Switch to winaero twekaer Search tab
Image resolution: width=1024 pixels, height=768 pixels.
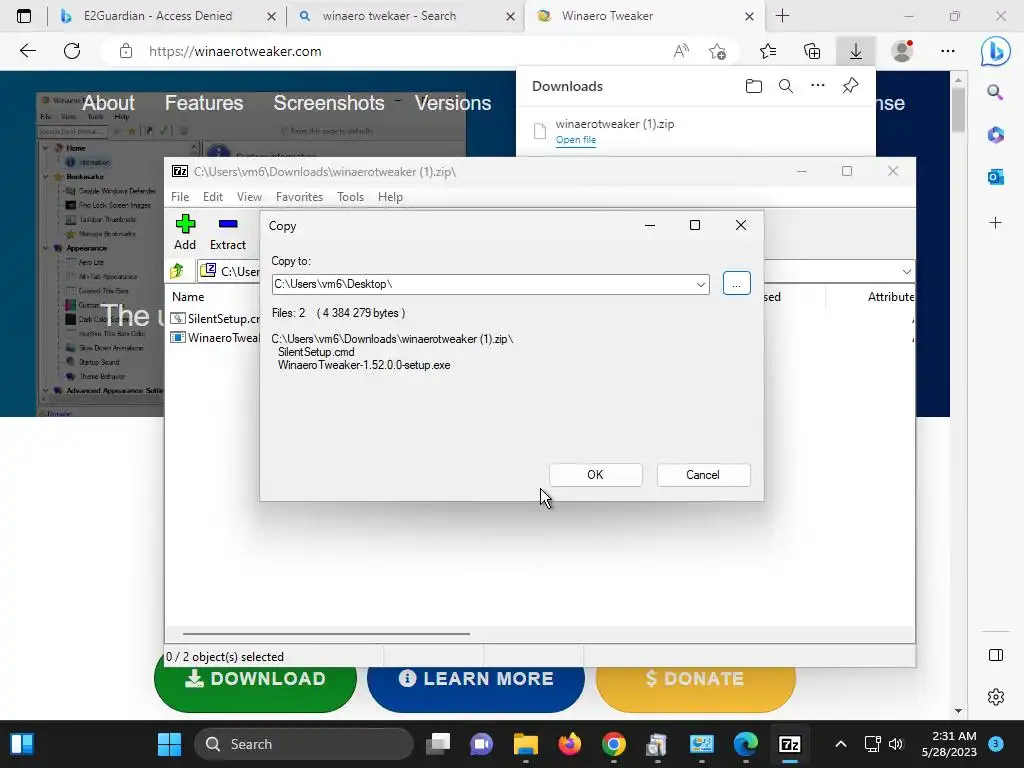pos(405,16)
